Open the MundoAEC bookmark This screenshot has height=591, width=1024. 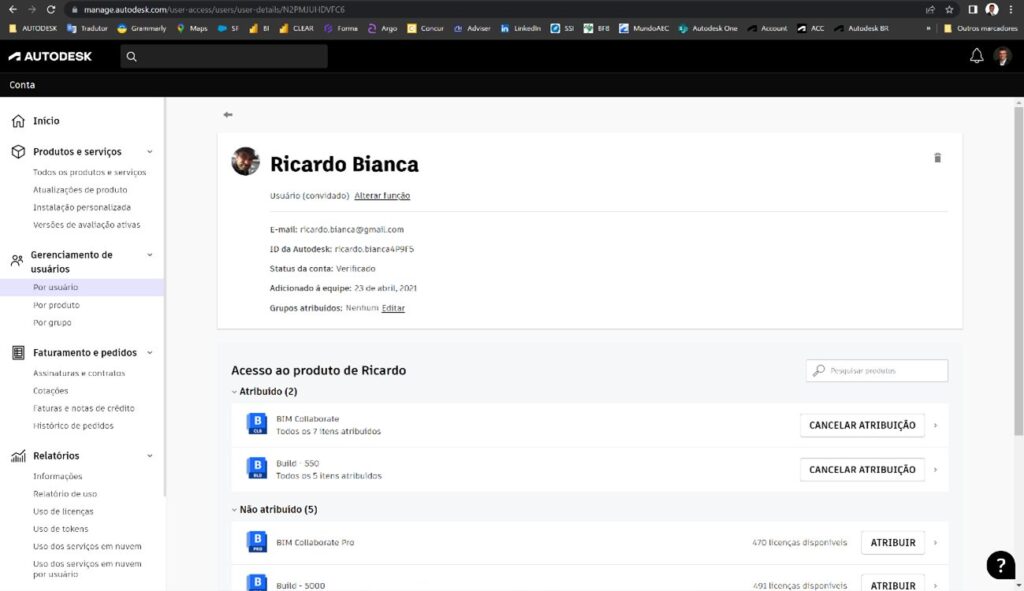(644, 29)
